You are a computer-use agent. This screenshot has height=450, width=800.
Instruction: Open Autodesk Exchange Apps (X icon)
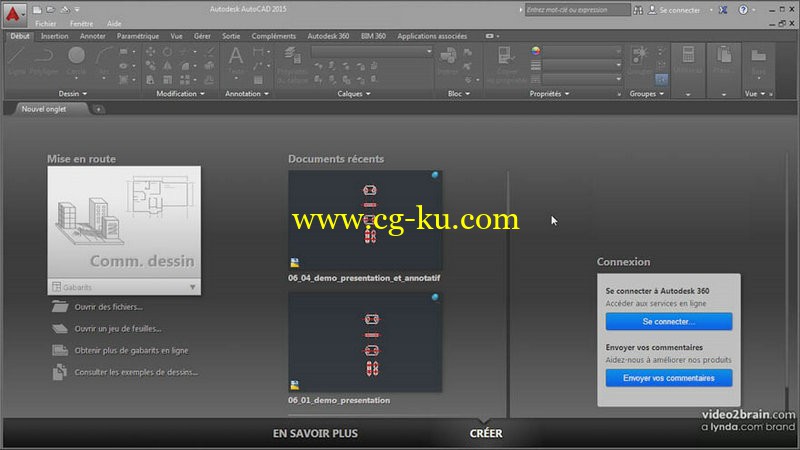tap(723, 10)
